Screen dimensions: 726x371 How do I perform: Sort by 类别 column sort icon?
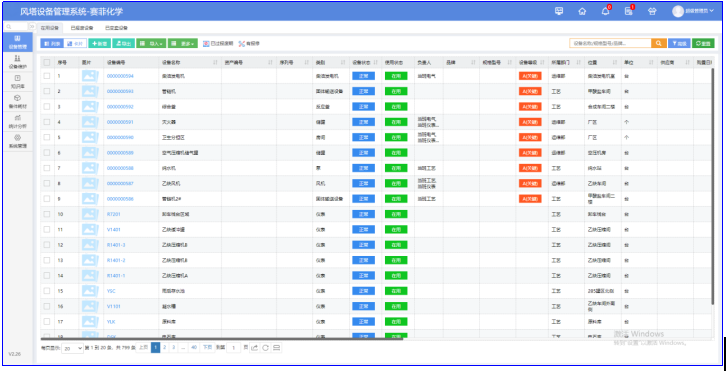tap(343, 62)
